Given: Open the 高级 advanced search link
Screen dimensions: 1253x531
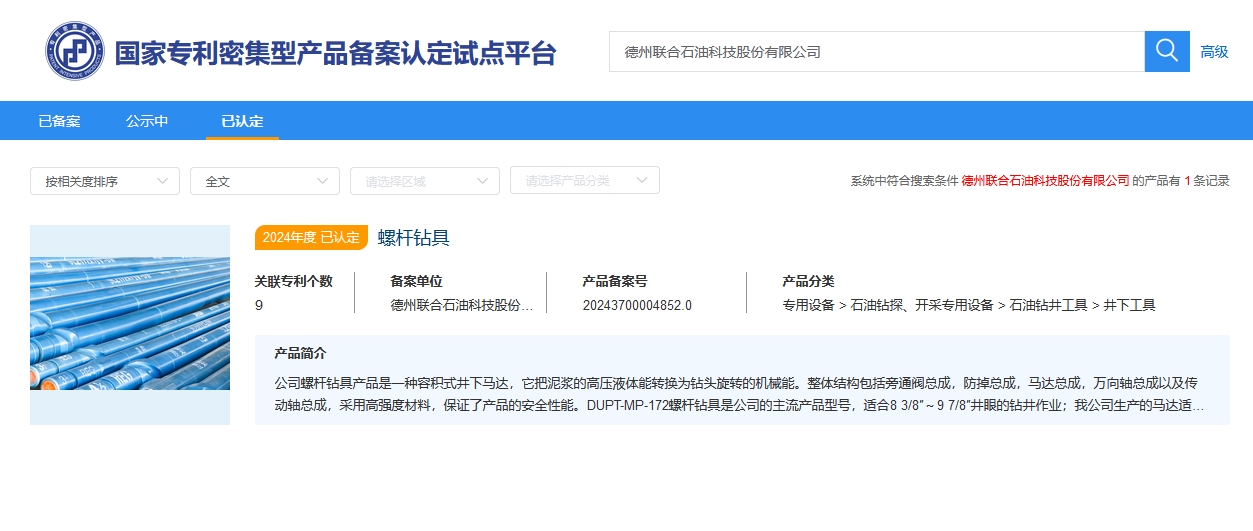Looking at the screenshot, I should tap(1214, 52).
